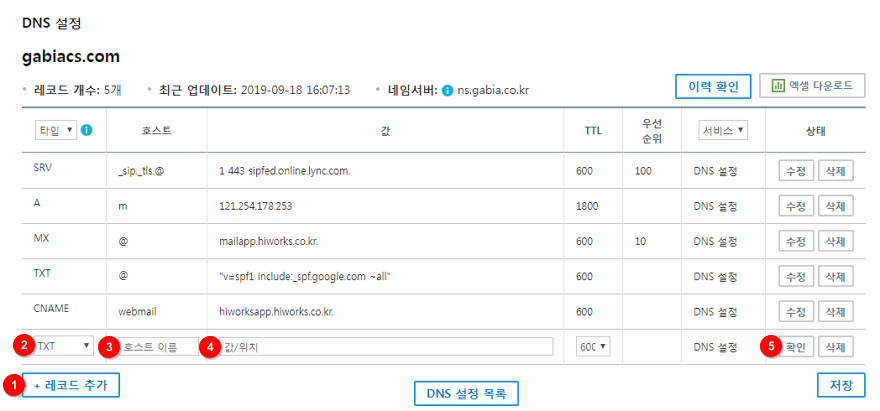This screenshot has width=880, height=411.
Task: Open the 서비스 filter dropdown
Action: pos(723,130)
